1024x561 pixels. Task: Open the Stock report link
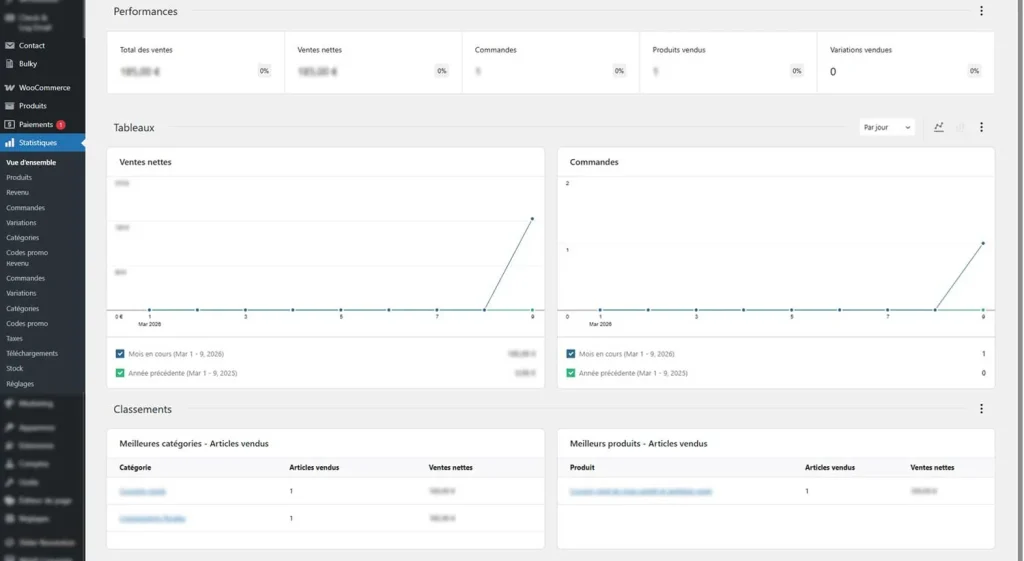click(x=15, y=369)
